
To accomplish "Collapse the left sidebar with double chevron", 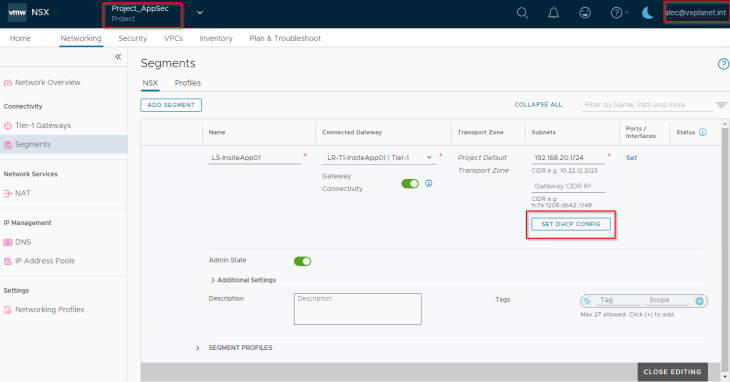I will (118, 57).
